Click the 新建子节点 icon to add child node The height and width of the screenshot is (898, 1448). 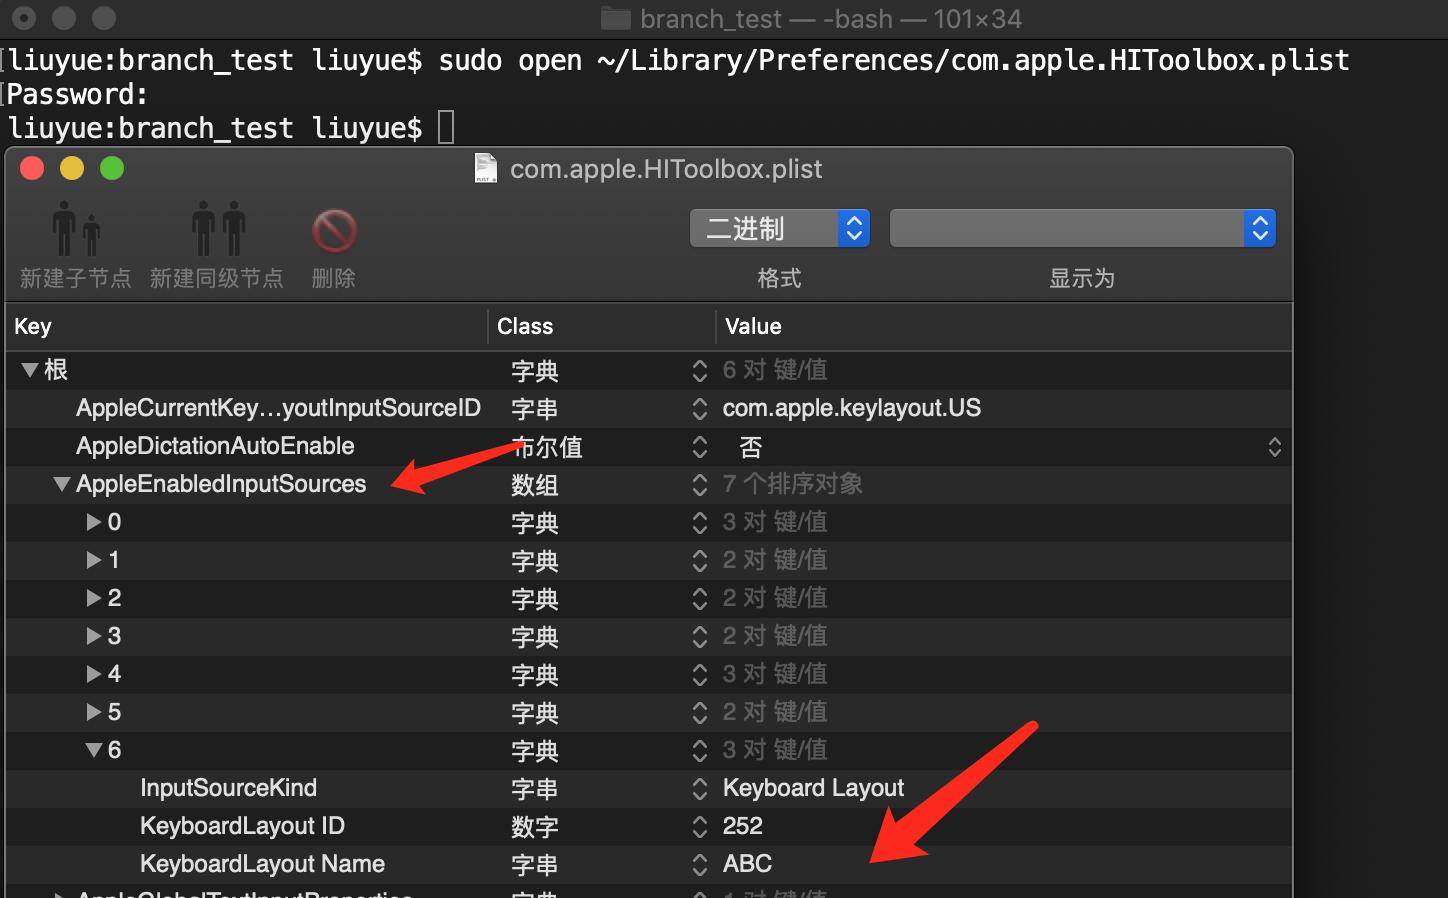coord(75,228)
